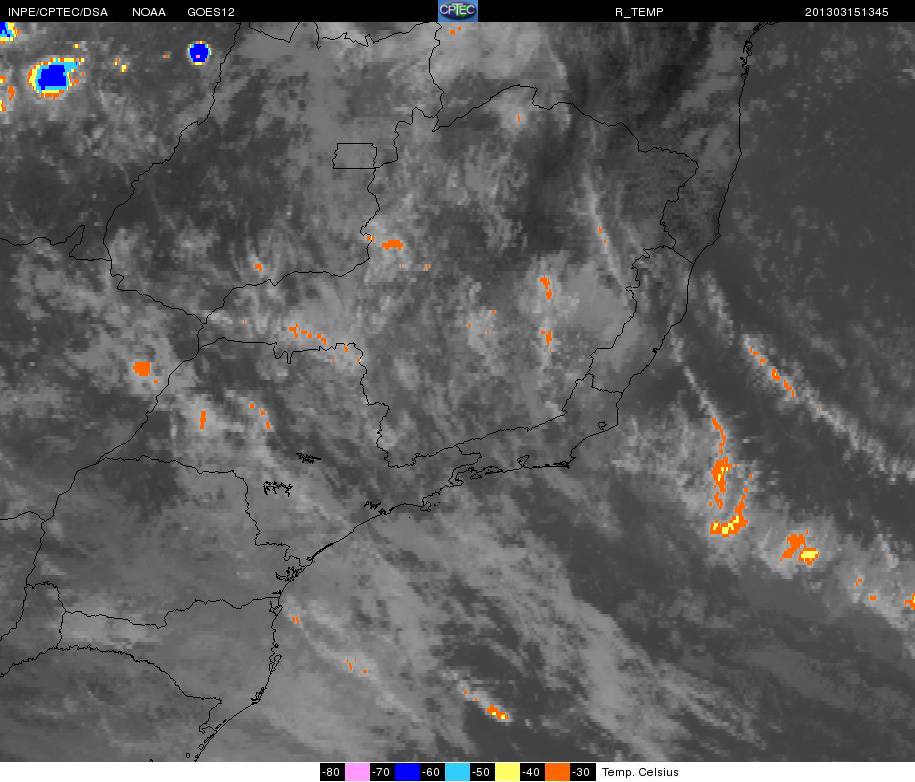This screenshot has height=782, width=915.
Task: Select the orange -40 legend swatch
Action: coord(557,772)
